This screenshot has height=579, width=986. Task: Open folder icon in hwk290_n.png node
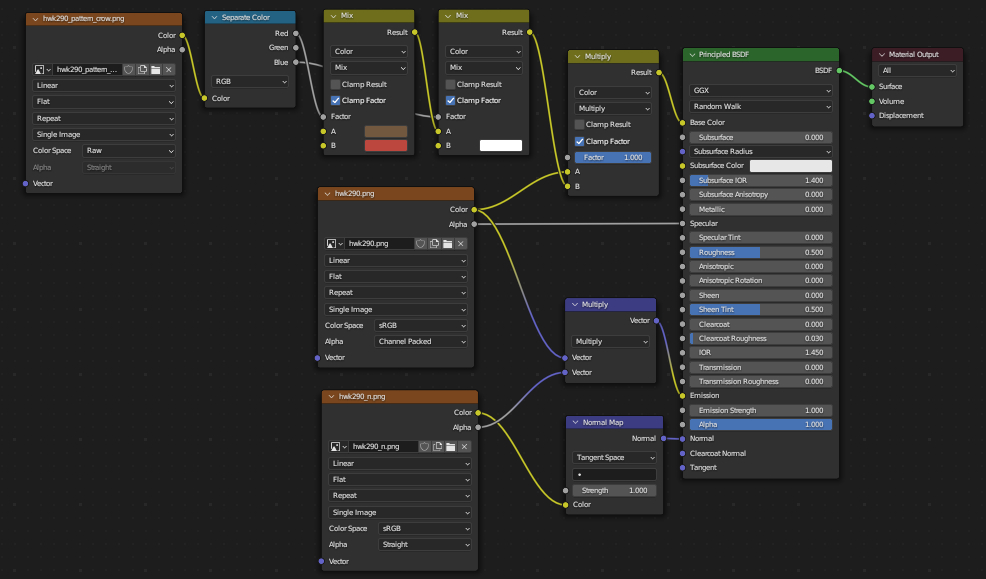(451, 446)
